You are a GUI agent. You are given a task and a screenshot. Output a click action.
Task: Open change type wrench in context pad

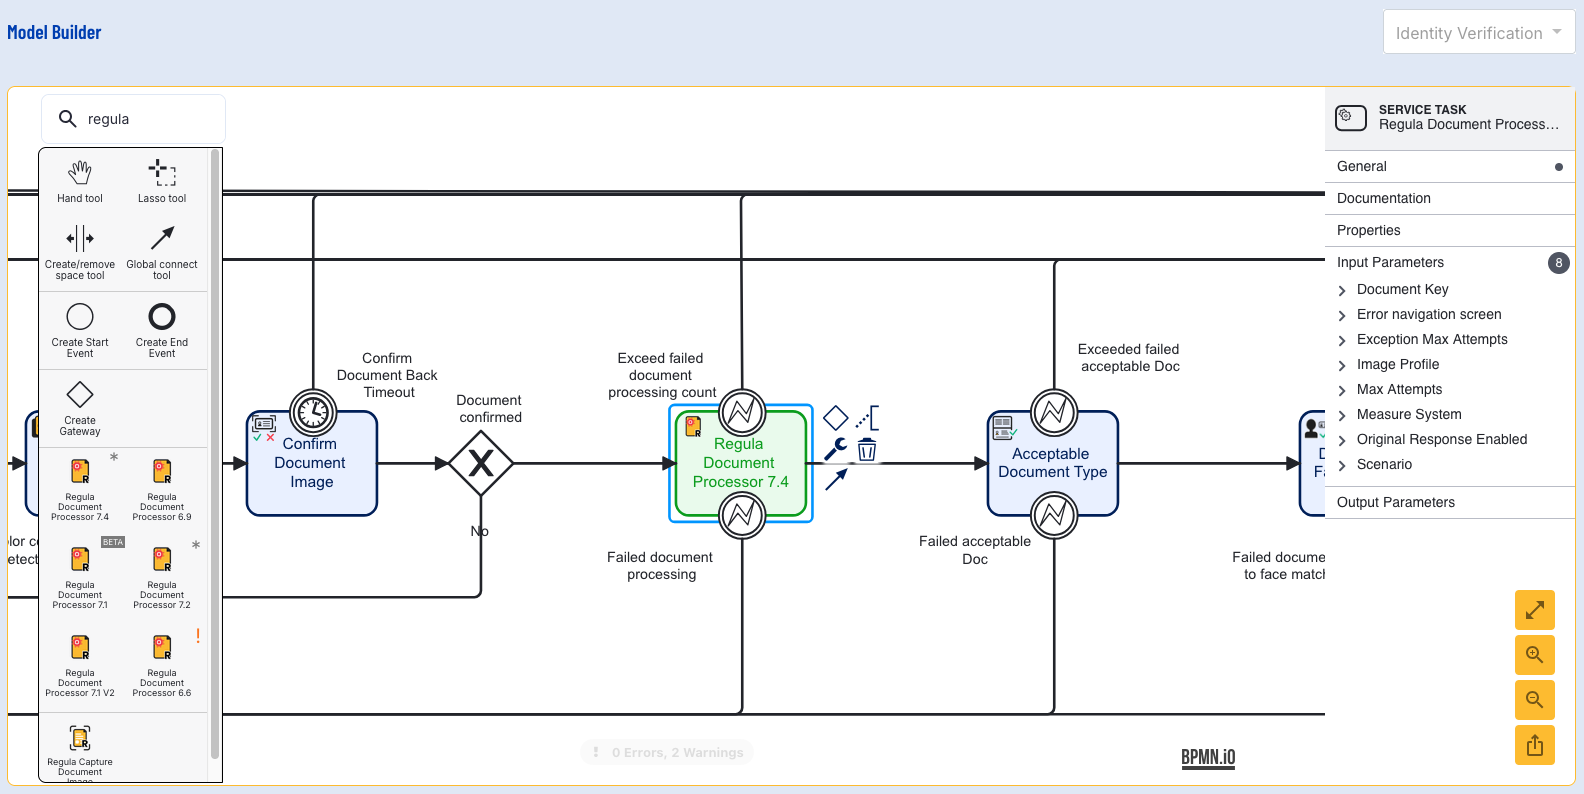point(836,449)
